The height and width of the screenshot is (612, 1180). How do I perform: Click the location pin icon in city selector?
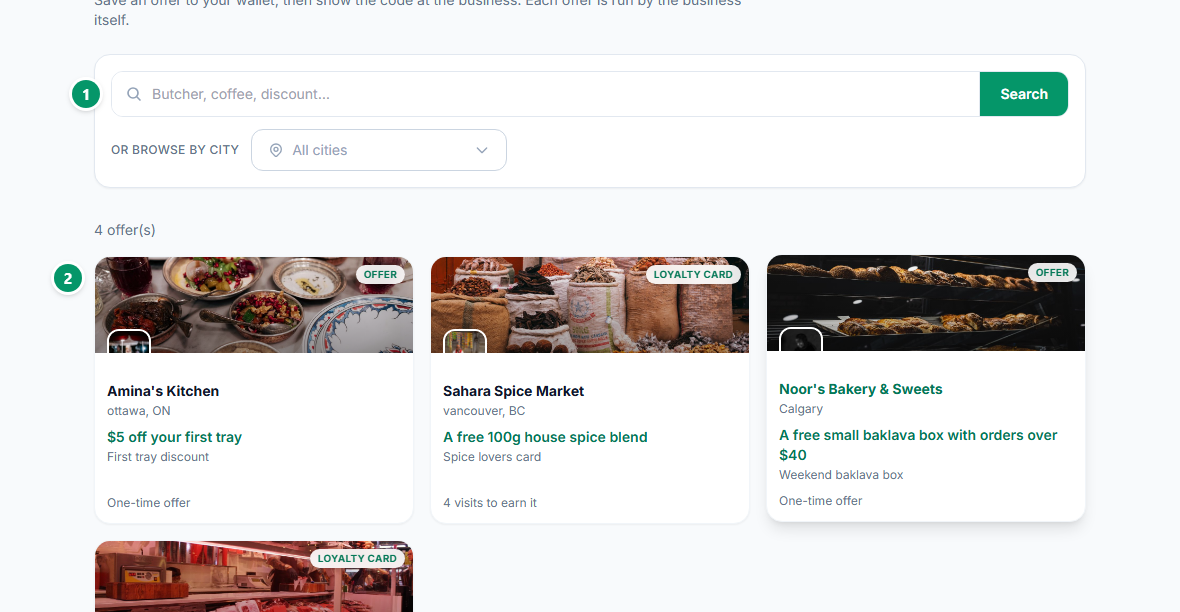[x=276, y=151]
